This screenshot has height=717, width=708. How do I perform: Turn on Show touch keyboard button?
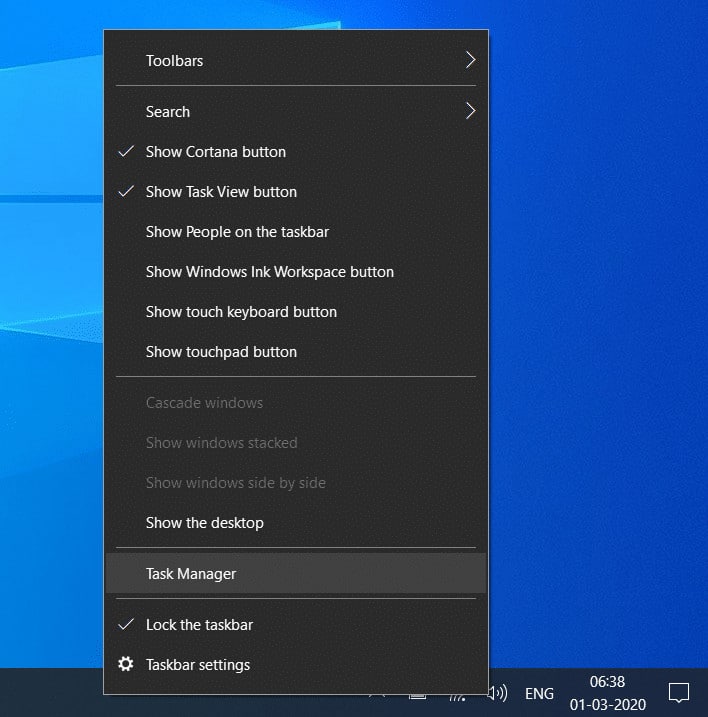(x=295, y=312)
